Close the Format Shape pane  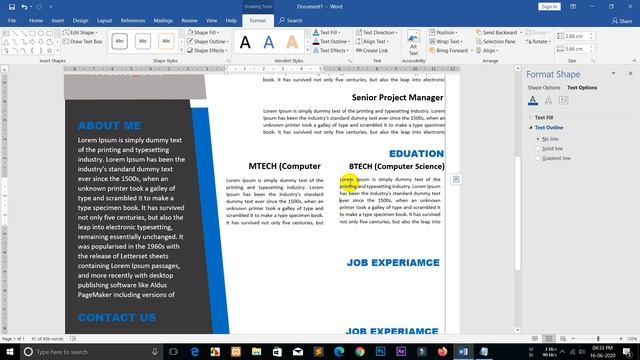(x=630, y=73)
